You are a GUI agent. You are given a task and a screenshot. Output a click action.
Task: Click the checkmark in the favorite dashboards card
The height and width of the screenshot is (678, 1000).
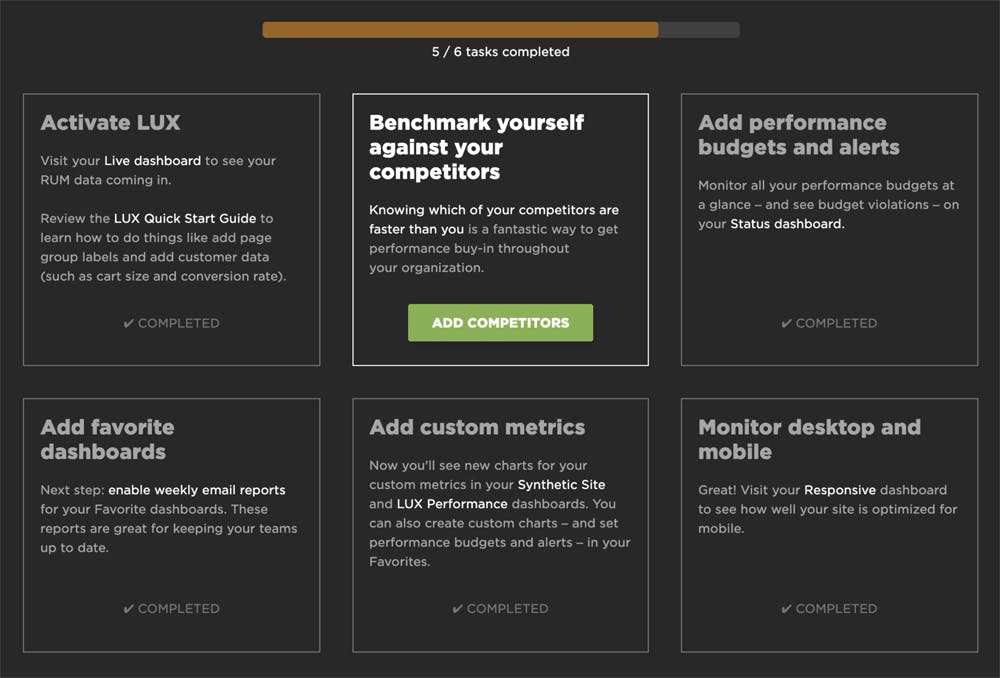pyautogui.click(x=129, y=608)
